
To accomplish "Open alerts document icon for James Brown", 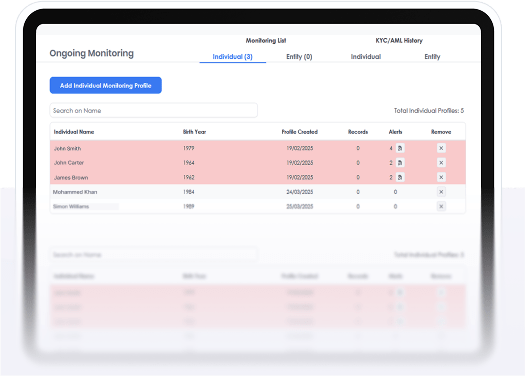I will 400,177.
